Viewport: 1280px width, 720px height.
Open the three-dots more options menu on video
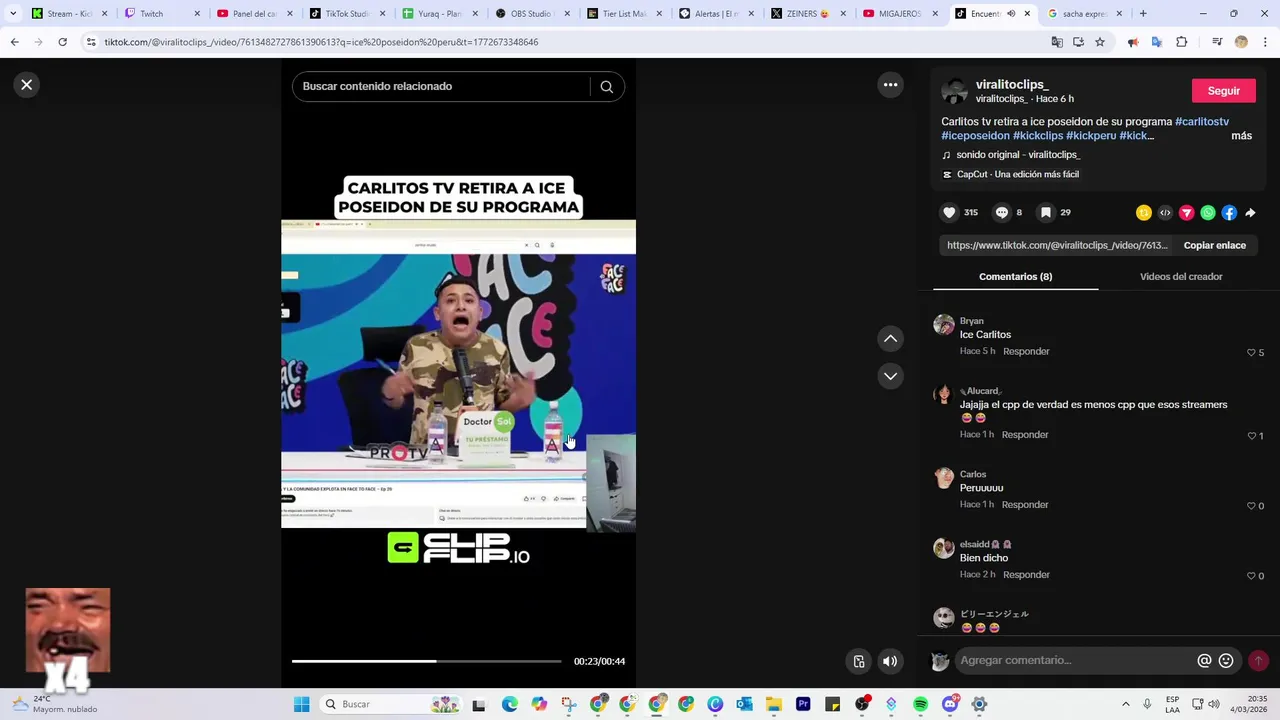click(x=890, y=85)
